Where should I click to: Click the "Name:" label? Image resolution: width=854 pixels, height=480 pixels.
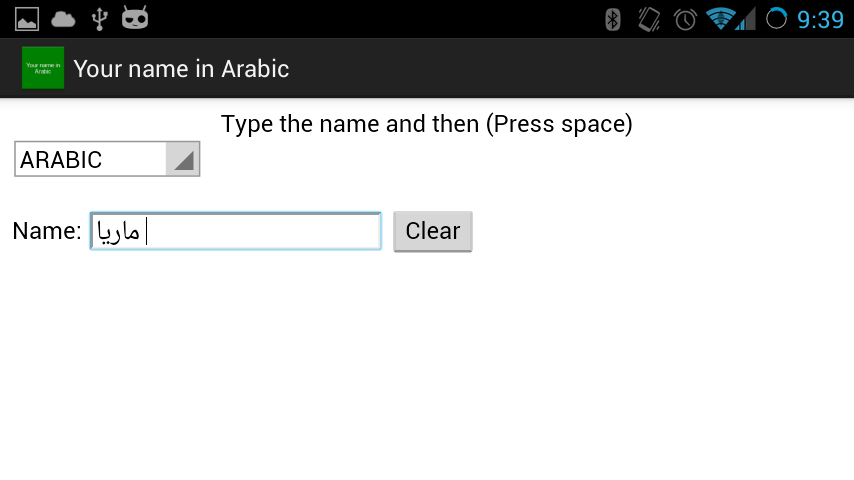tap(46, 231)
